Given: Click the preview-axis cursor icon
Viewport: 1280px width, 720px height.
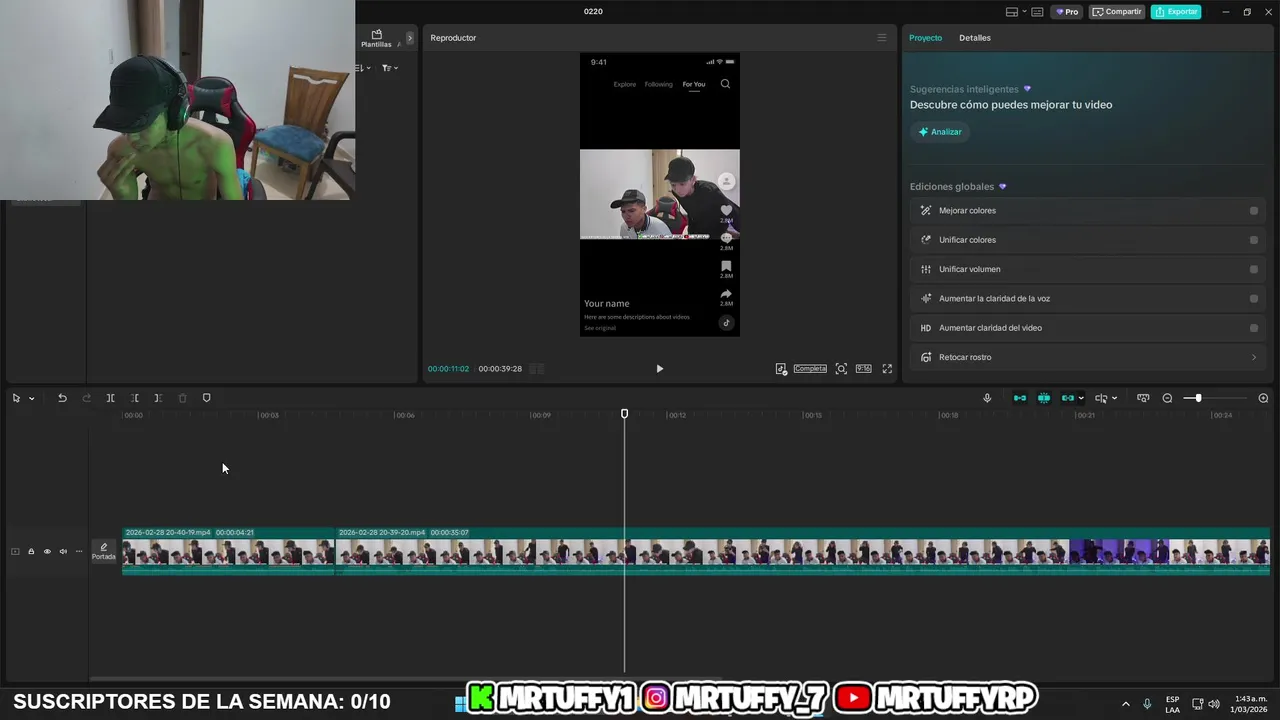Looking at the screenshot, I should [1101, 398].
